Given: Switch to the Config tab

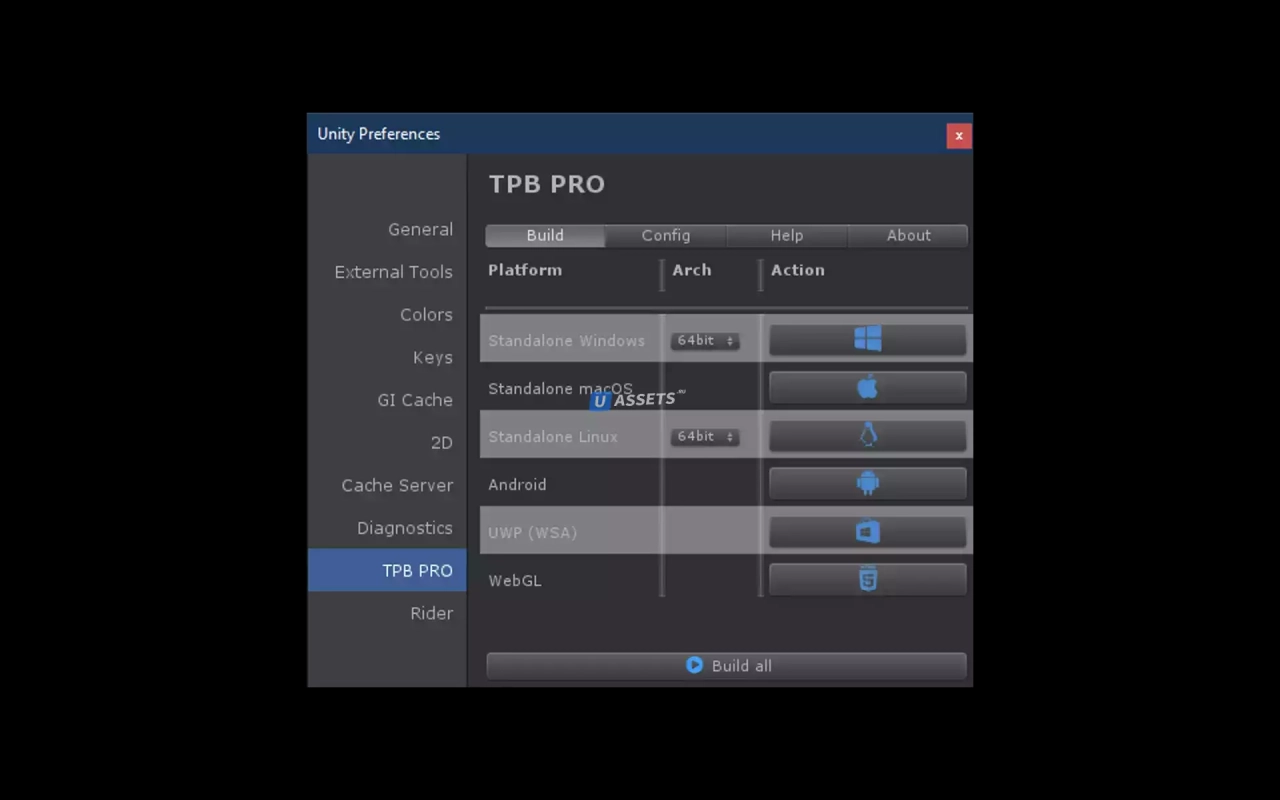Looking at the screenshot, I should click(x=666, y=236).
